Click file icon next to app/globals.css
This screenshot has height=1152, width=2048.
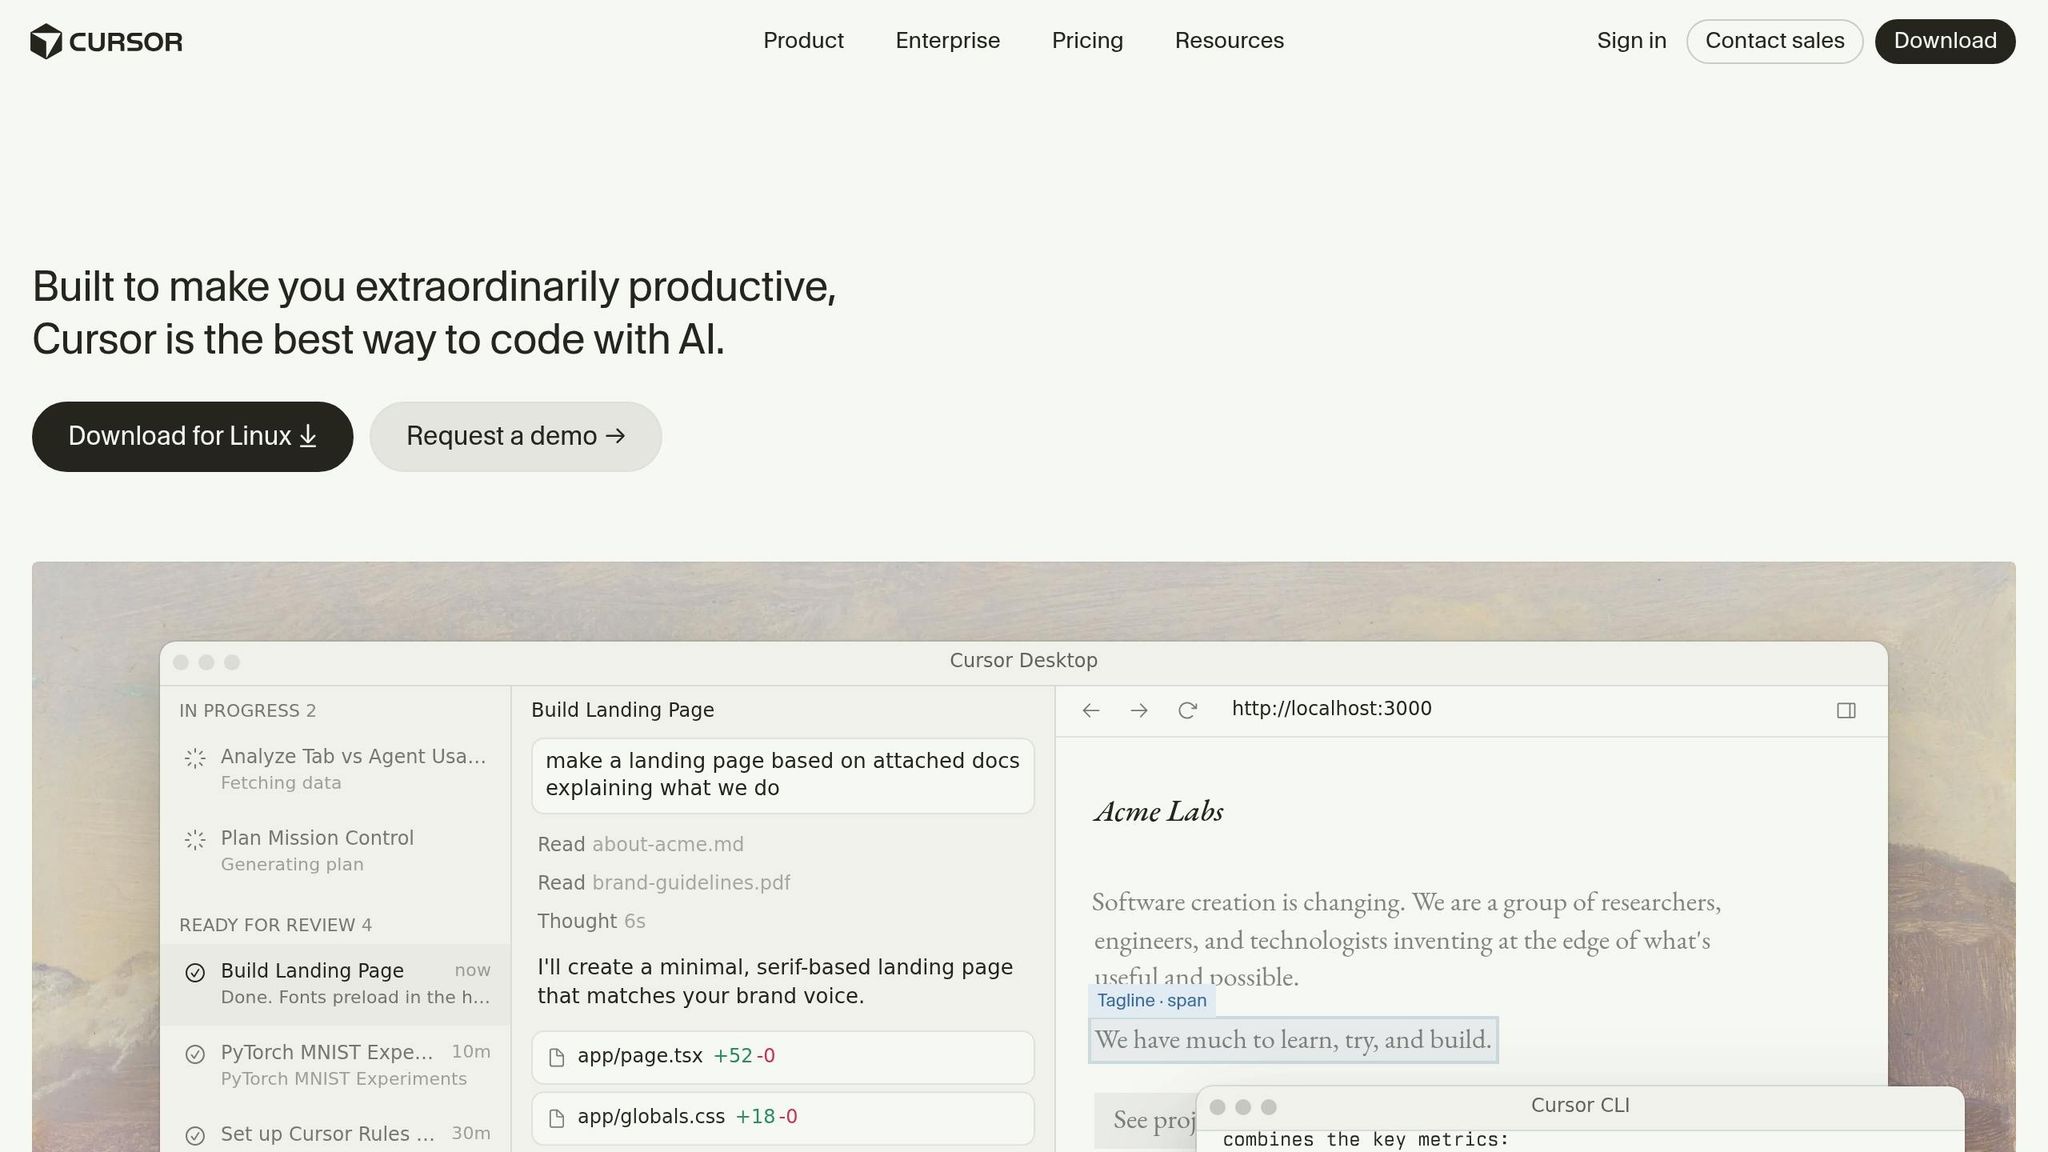pos(557,1119)
